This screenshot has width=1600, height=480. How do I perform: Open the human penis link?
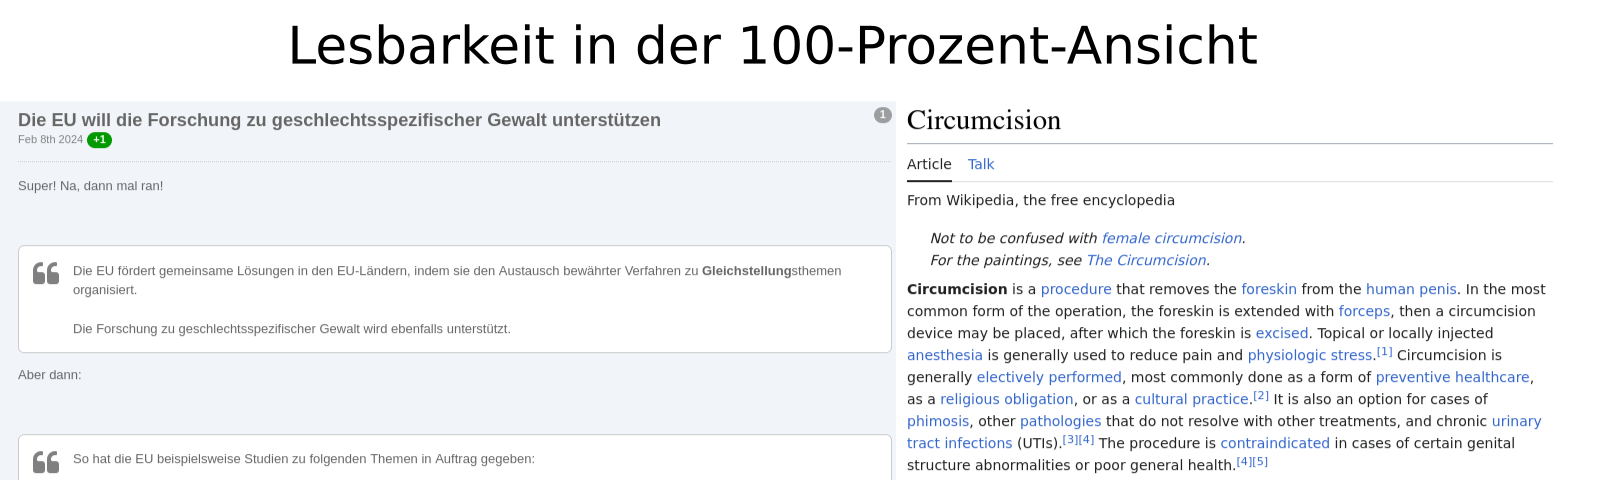click(x=1411, y=289)
